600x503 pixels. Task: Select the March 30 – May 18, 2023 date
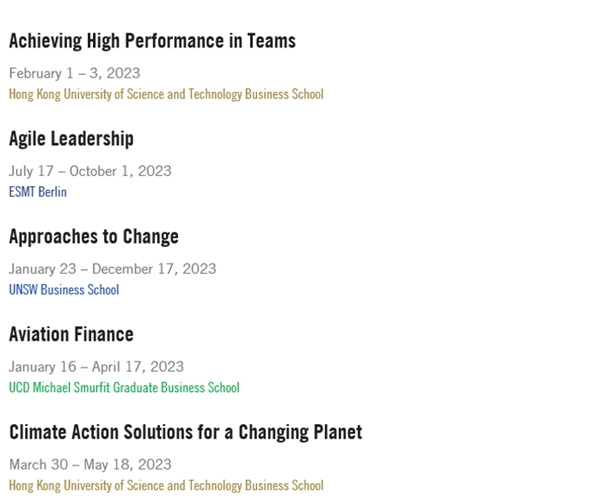click(90, 465)
